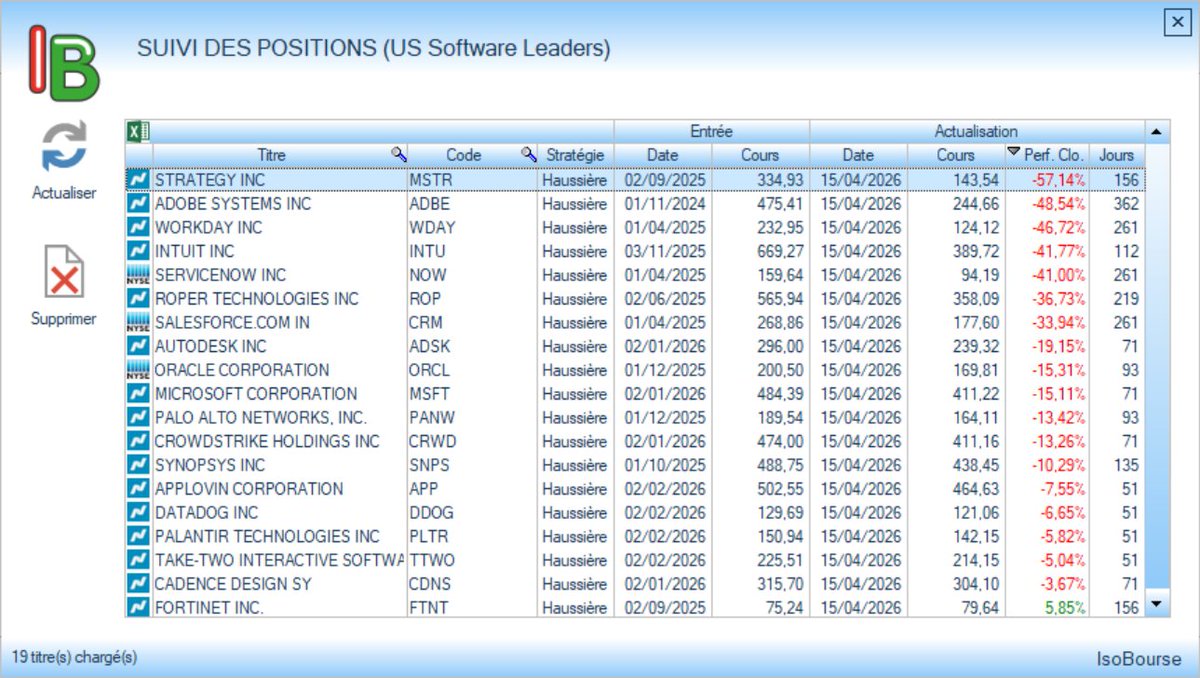Click the IsoBourse label in status bar
The height and width of the screenshot is (678, 1200).
[1139, 659]
